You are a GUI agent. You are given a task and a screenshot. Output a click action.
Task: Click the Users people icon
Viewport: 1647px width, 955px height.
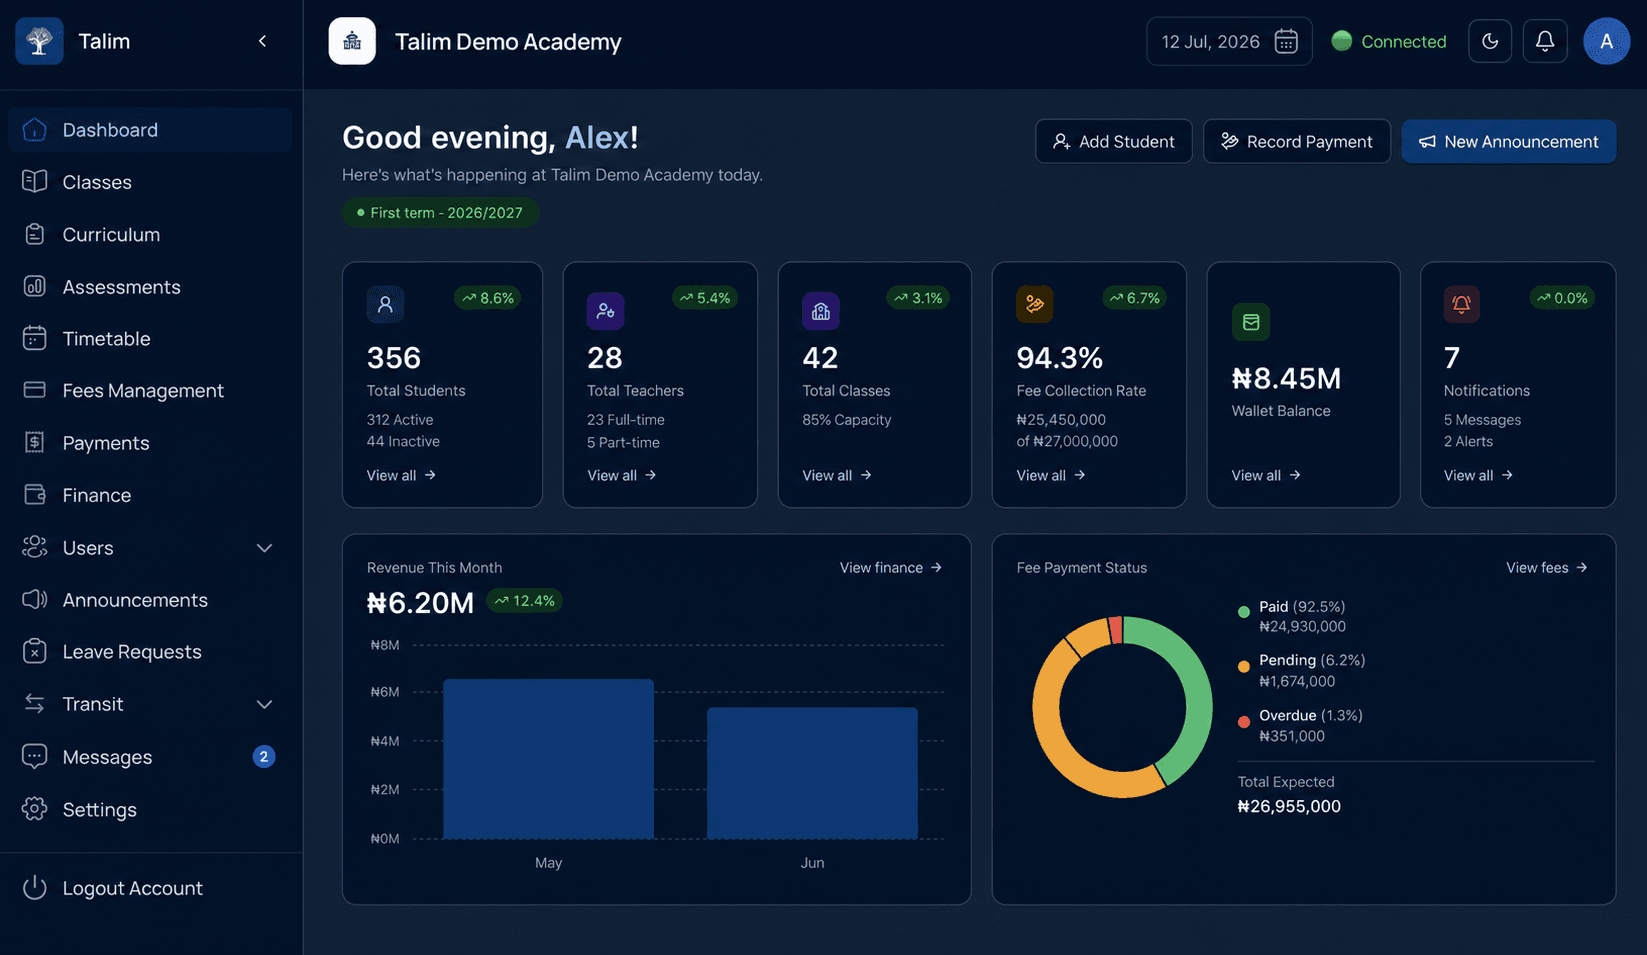click(x=35, y=547)
